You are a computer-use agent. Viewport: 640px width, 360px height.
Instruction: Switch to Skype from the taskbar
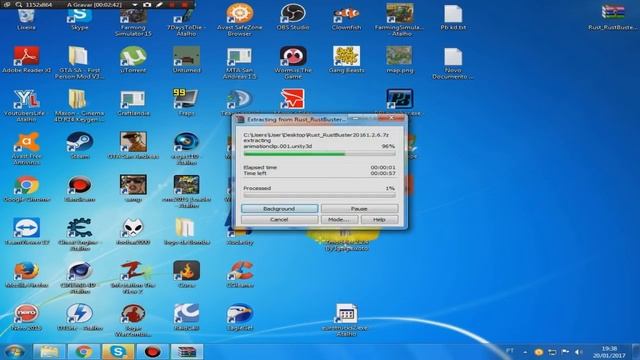coord(118,352)
